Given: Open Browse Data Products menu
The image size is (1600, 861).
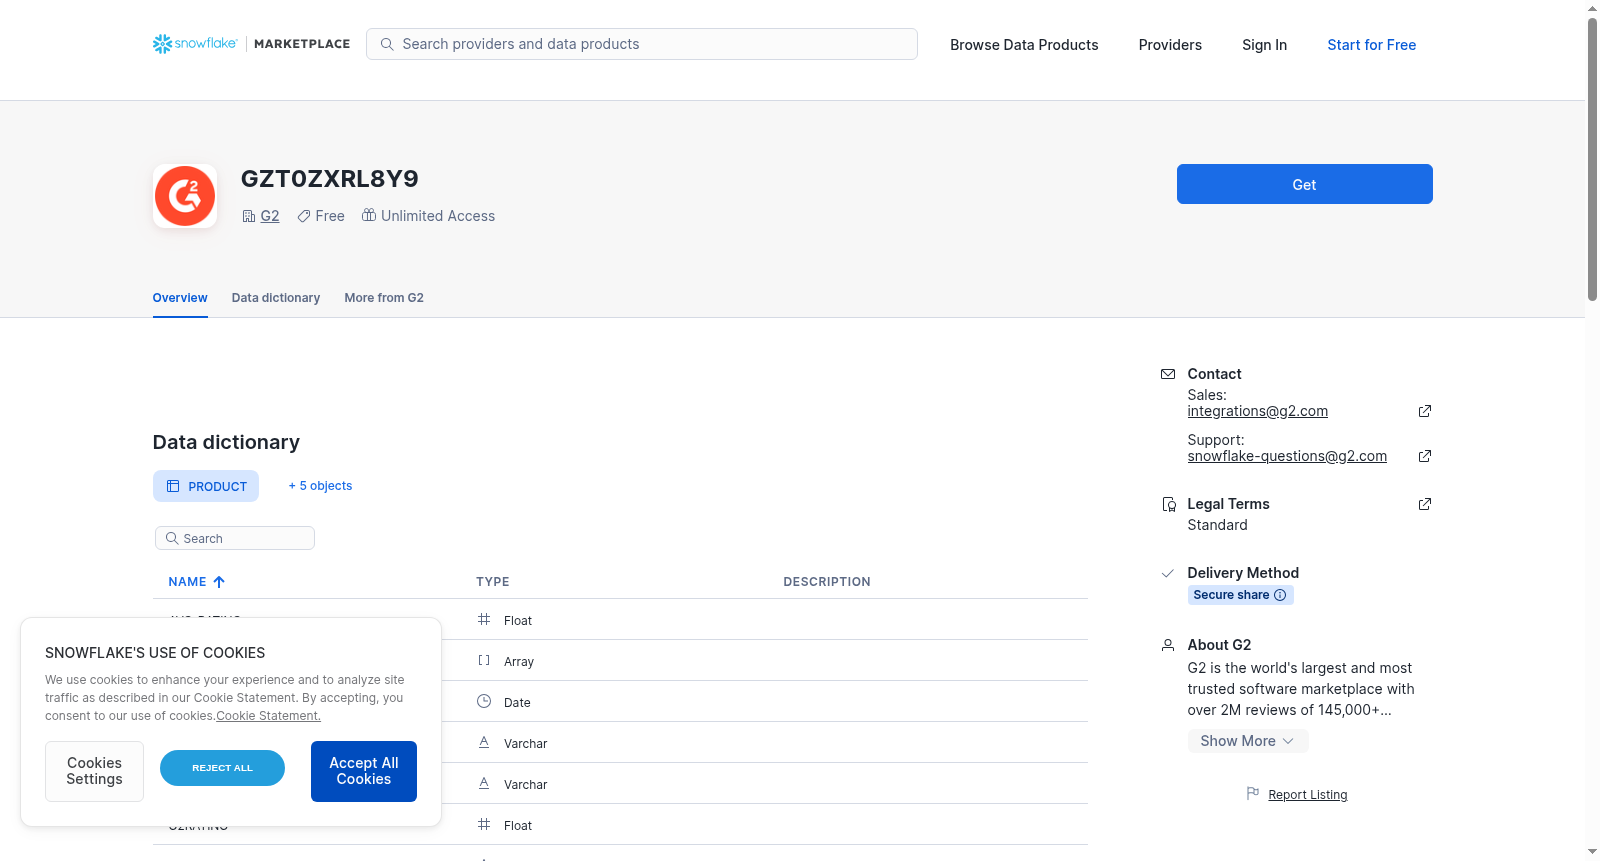Looking at the screenshot, I should click(x=1024, y=45).
